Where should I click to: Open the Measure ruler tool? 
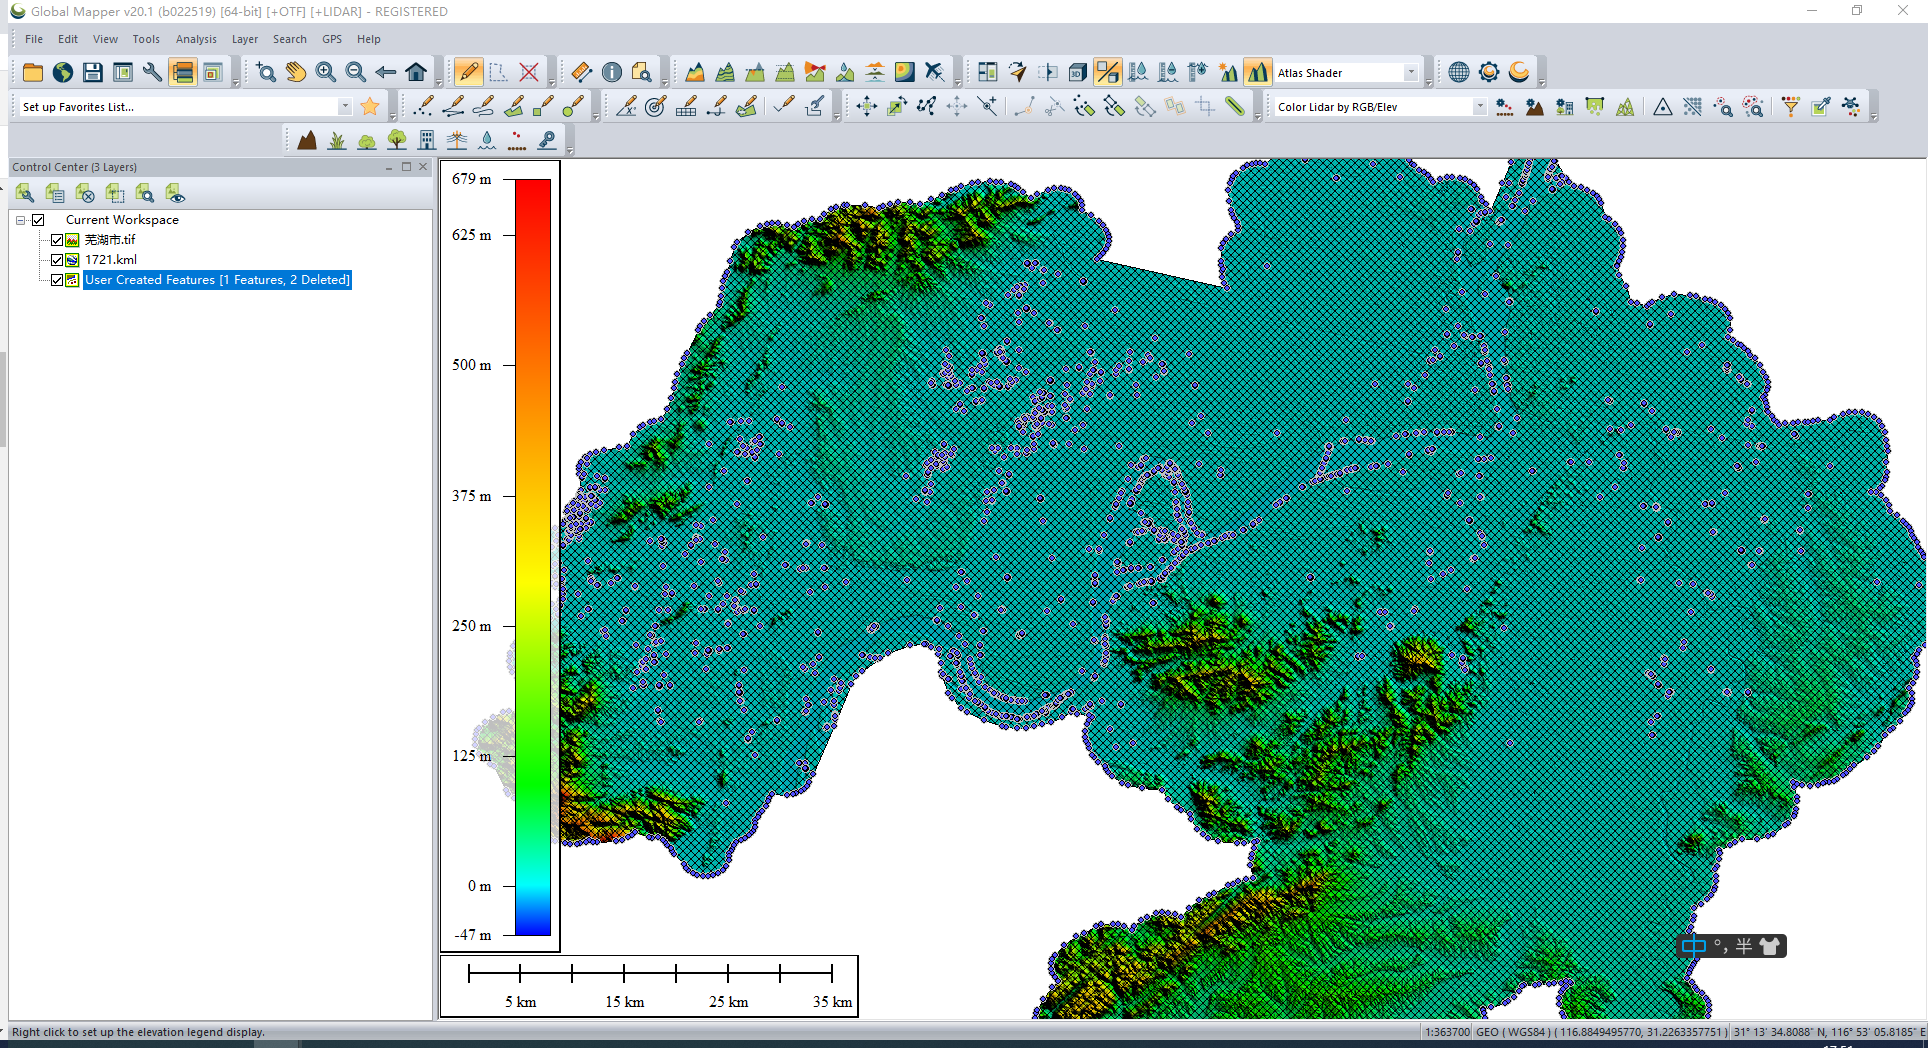click(x=581, y=72)
